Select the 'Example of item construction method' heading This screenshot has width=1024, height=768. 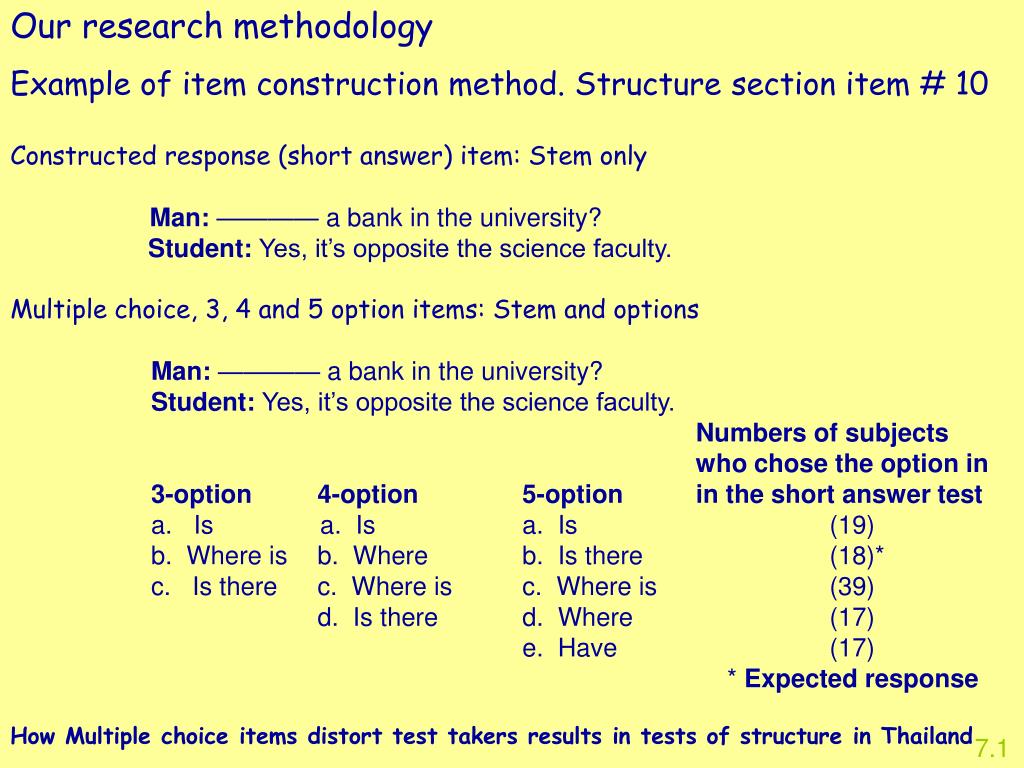click(500, 84)
